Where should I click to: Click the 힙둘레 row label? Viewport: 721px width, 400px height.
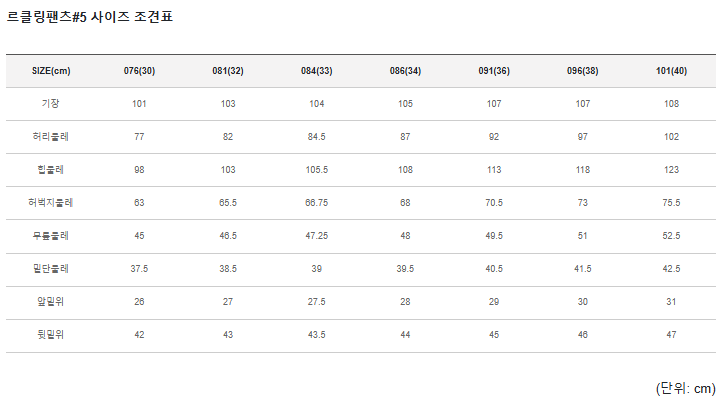coord(51,170)
